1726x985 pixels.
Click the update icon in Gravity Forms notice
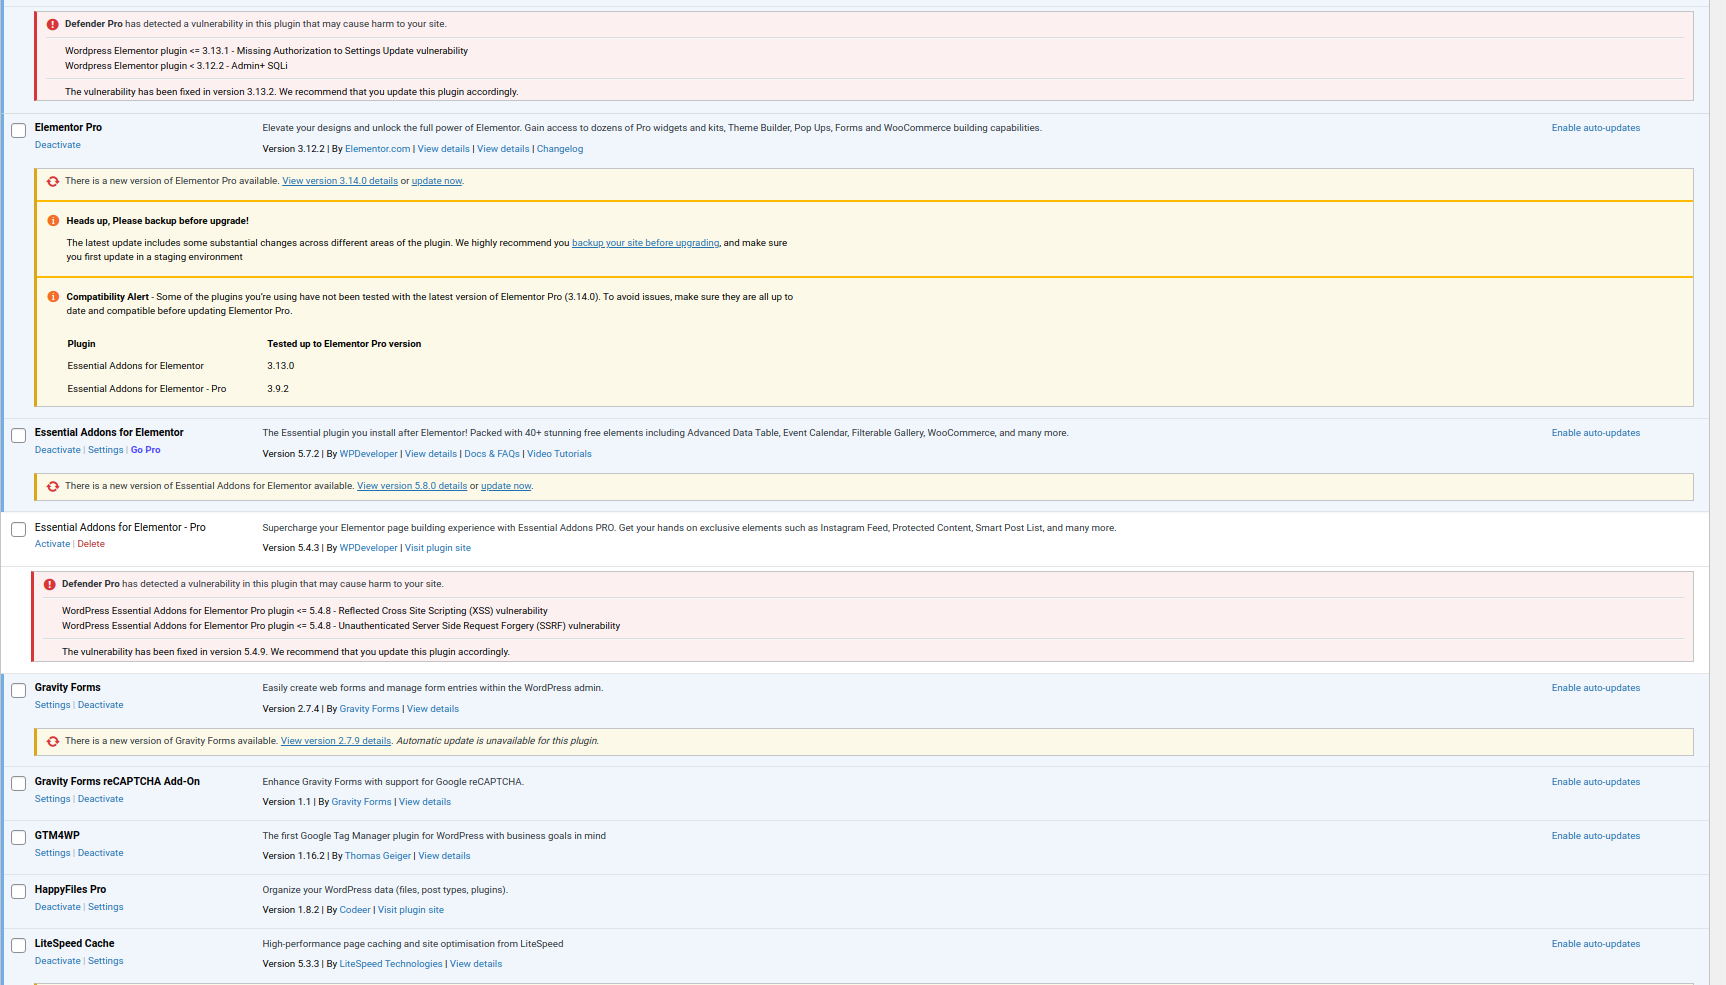53,741
